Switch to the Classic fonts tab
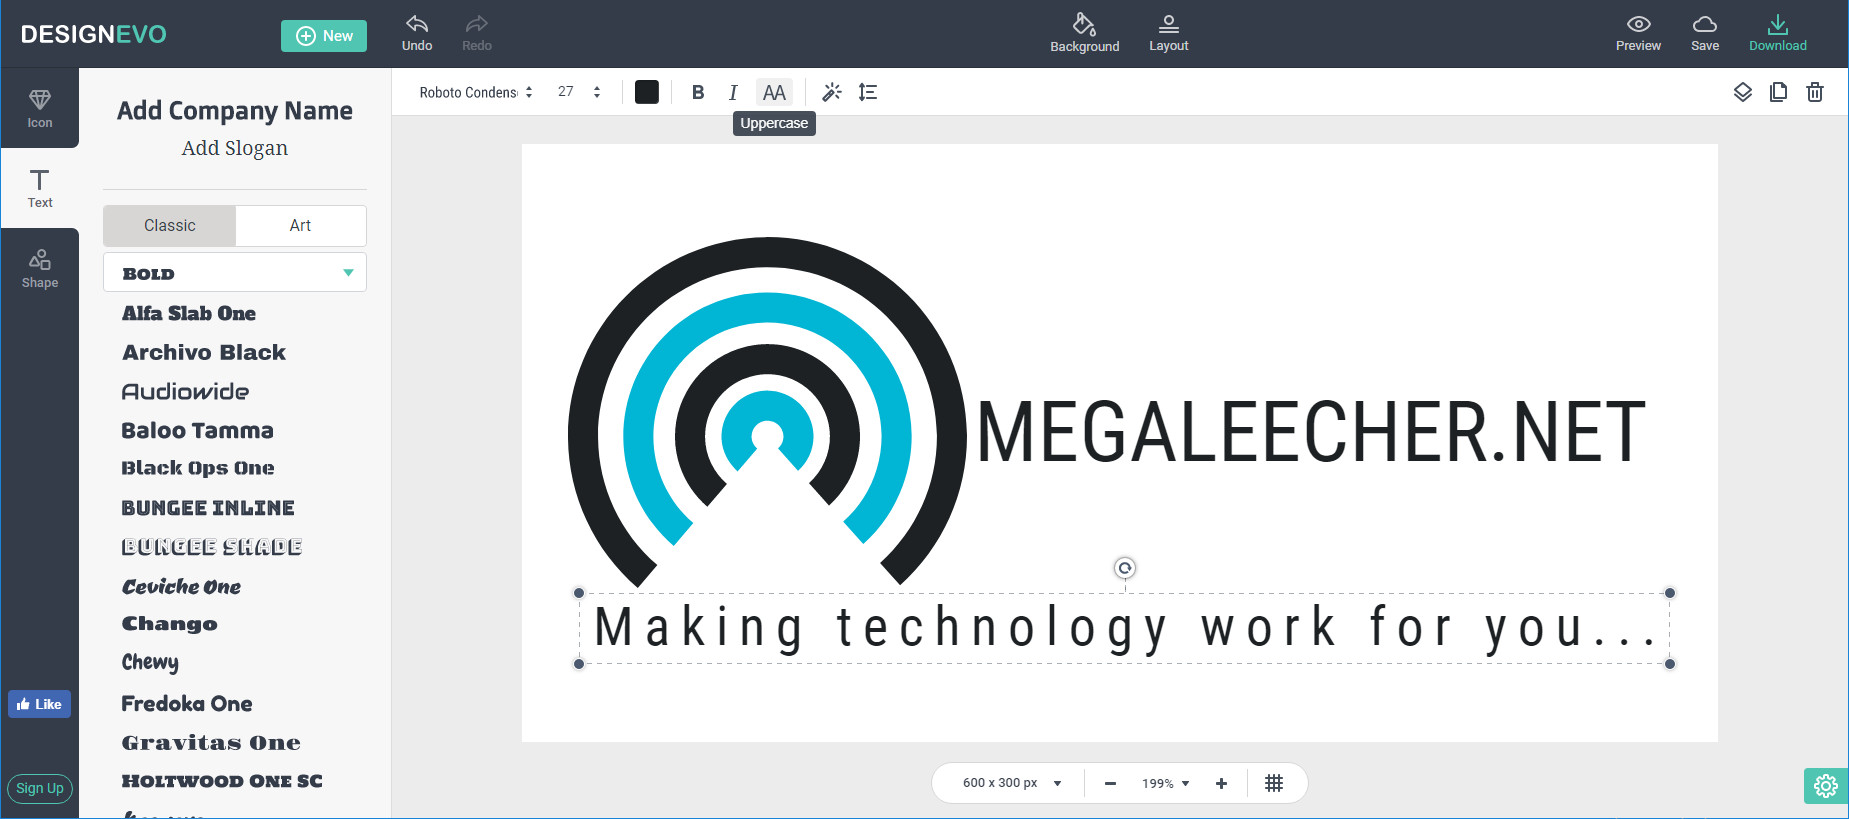Screen dimensions: 1849x819 pyautogui.click(x=170, y=226)
